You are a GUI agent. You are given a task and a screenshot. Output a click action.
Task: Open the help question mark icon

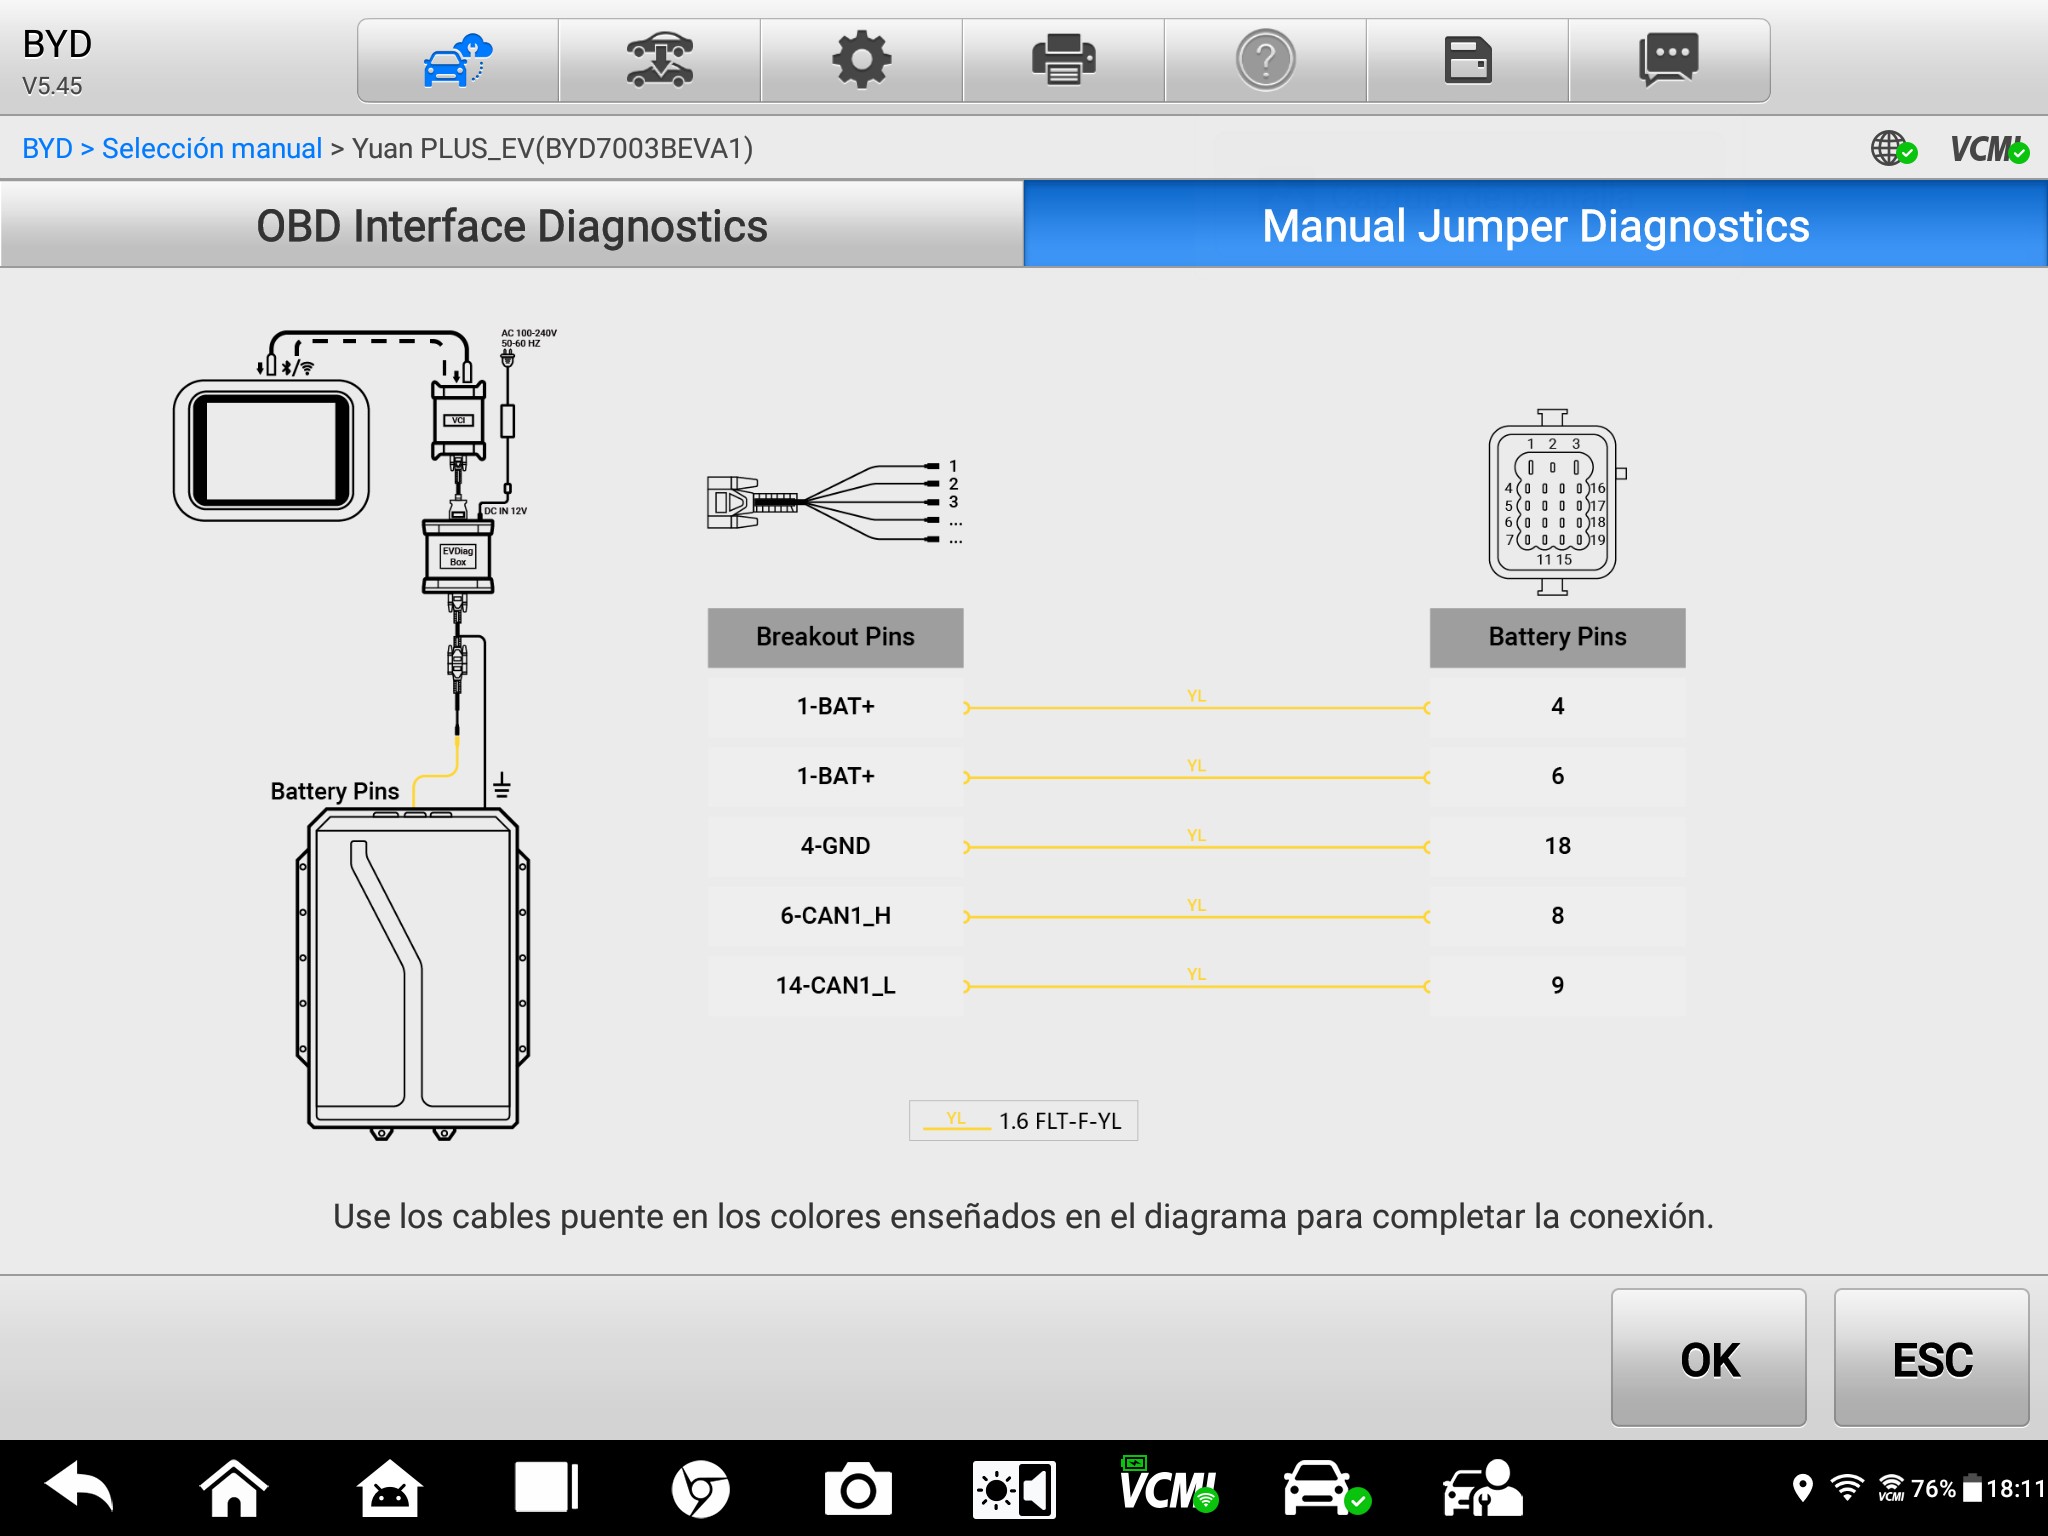tap(1266, 61)
